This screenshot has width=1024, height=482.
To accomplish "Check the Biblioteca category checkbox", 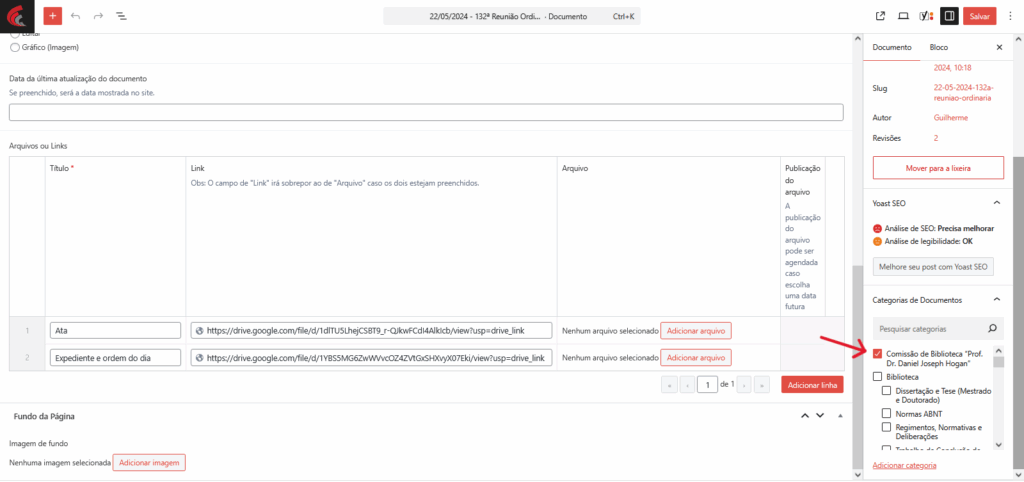I will (878, 377).
